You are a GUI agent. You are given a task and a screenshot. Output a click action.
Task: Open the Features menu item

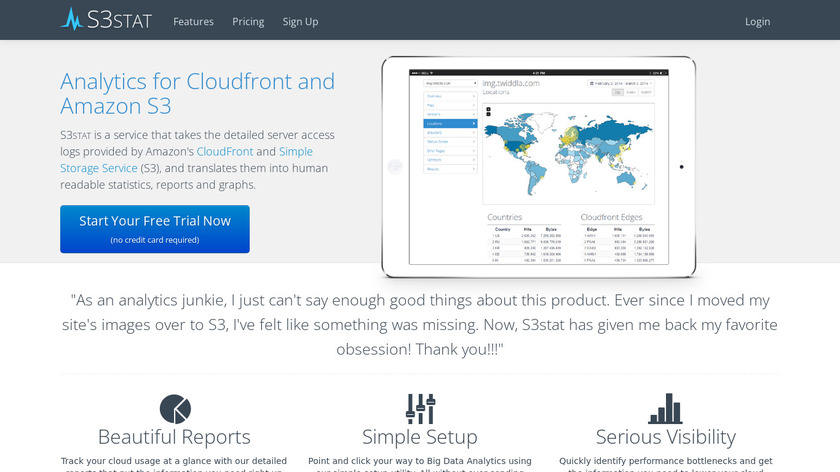coord(193,21)
